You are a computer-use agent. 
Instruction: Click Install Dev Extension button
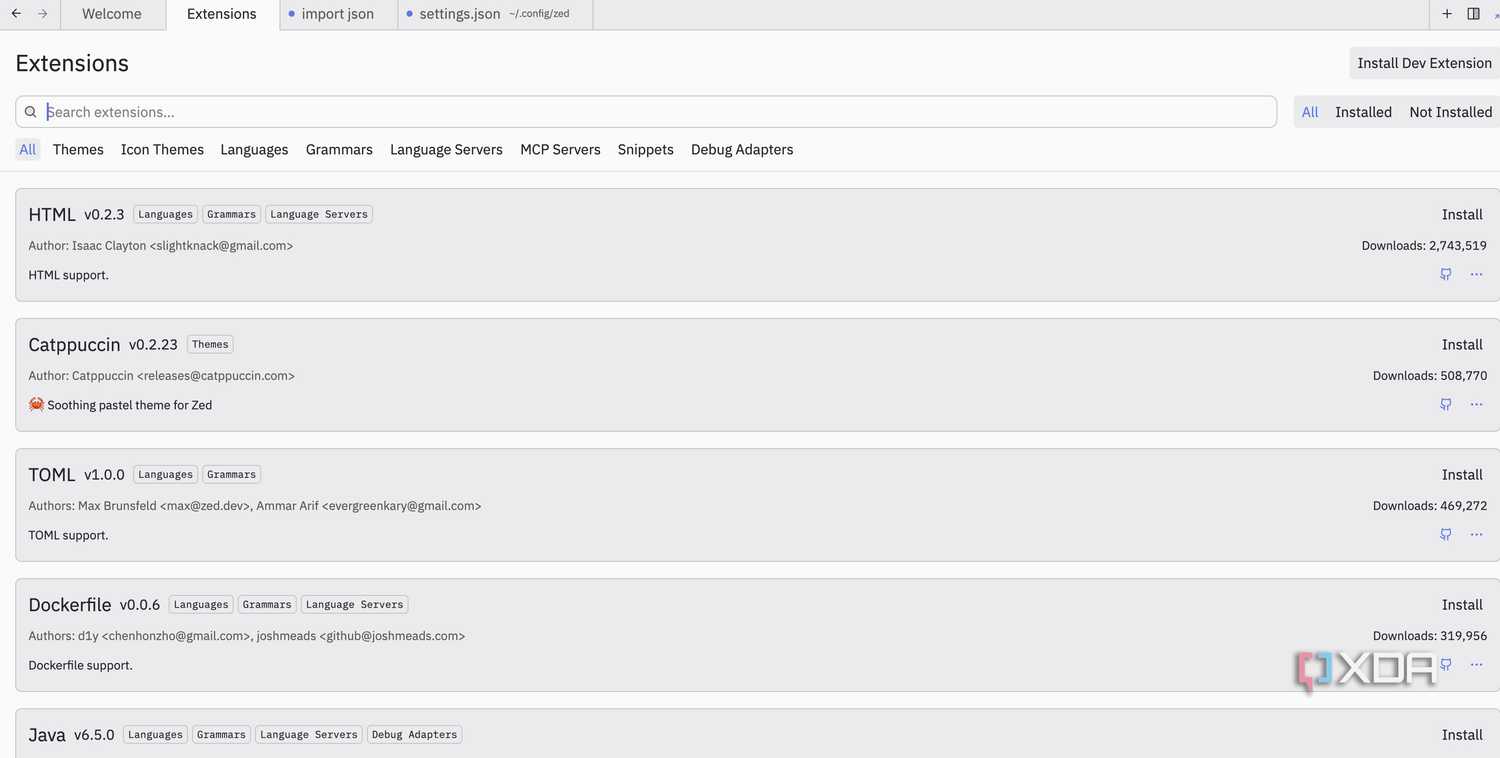[1424, 63]
